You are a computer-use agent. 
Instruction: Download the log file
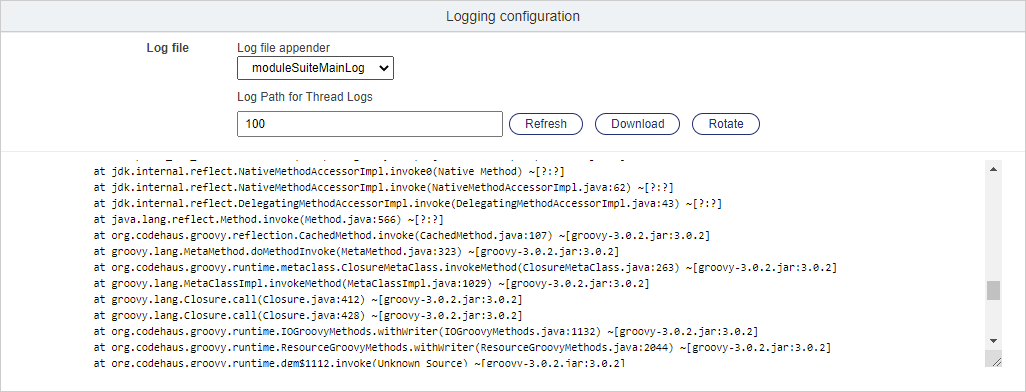click(x=637, y=124)
